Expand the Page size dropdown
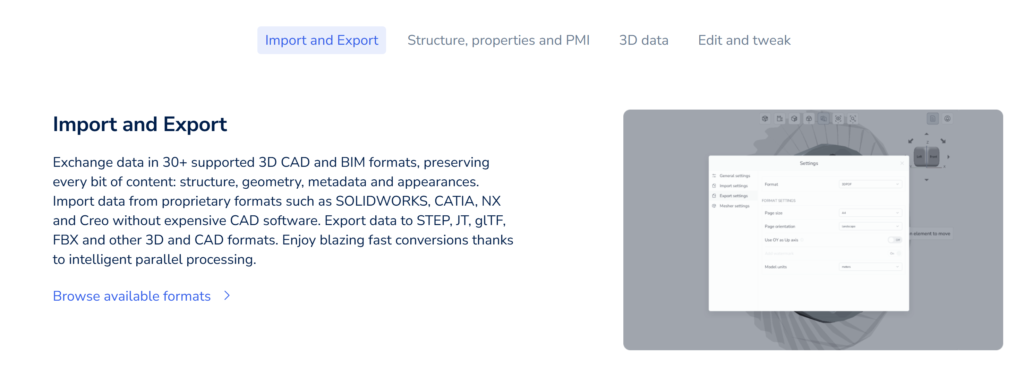Image resolution: width=1024 pixels, height=370 pixels. [x=870, y=213]
